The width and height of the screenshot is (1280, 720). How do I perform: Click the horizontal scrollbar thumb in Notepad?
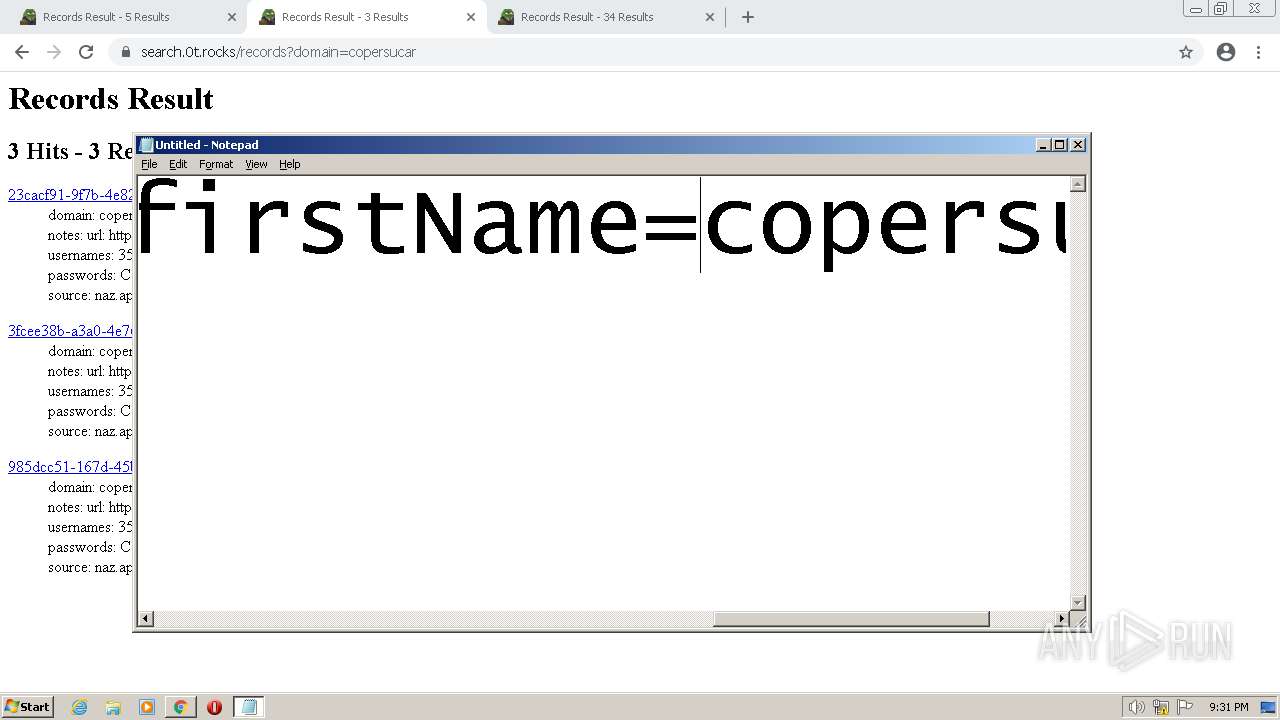point(851,619)
